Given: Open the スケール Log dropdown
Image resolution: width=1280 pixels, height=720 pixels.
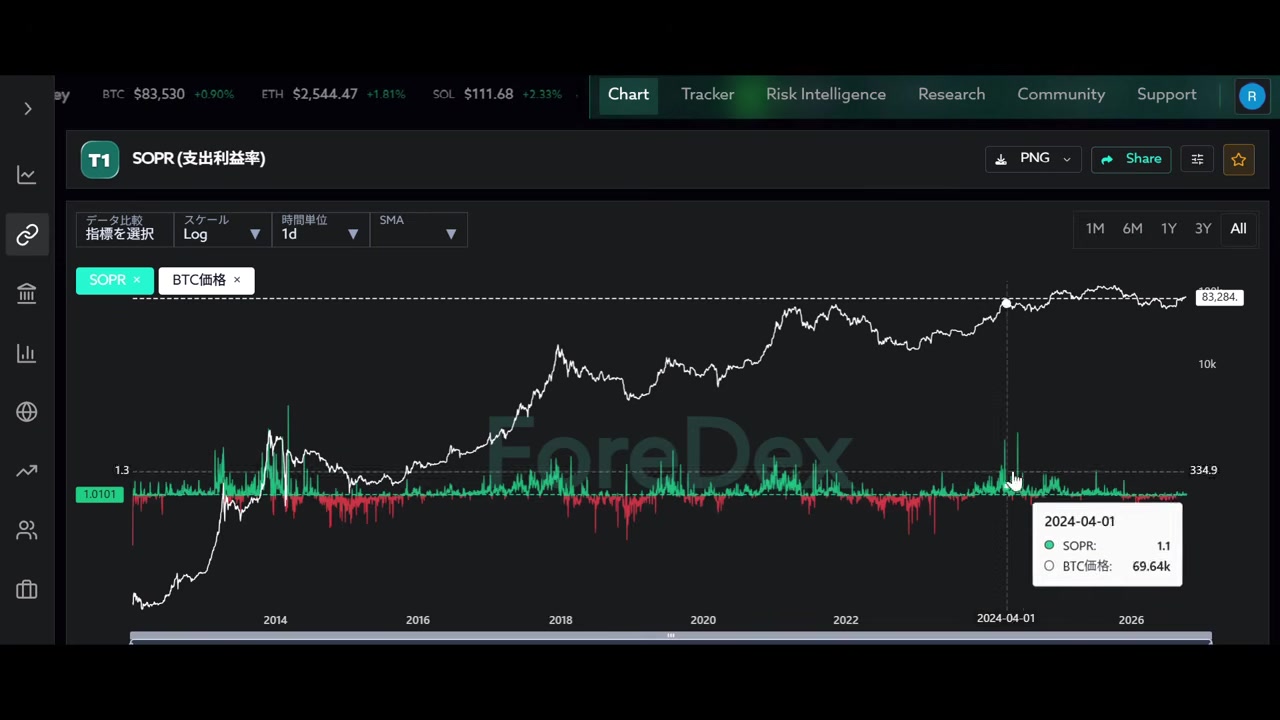Looking at the screenshot, I should (x=222, y=228).
